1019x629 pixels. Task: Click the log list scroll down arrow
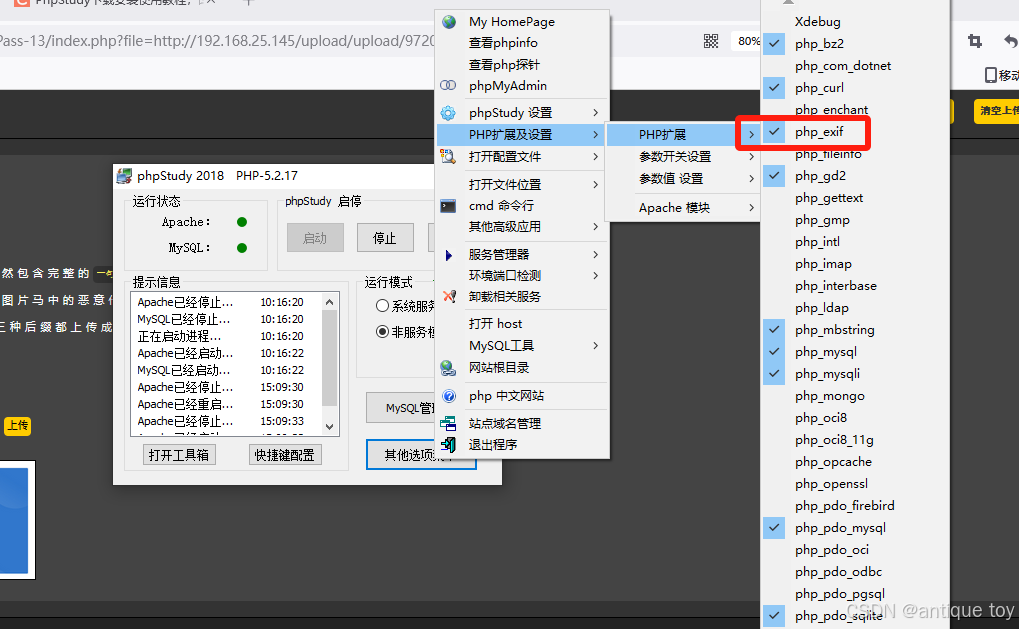329,427
